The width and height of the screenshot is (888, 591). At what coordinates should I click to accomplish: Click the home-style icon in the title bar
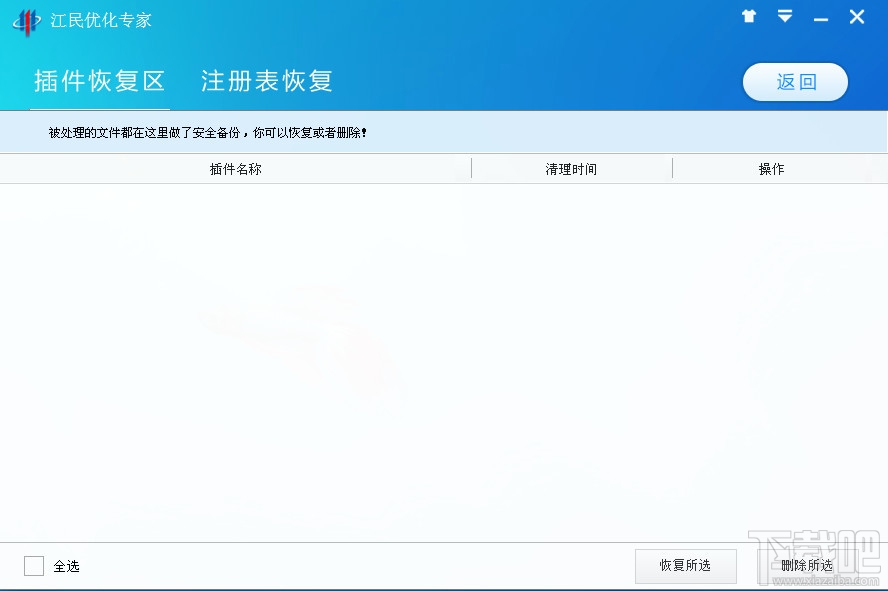click(748, 16)
